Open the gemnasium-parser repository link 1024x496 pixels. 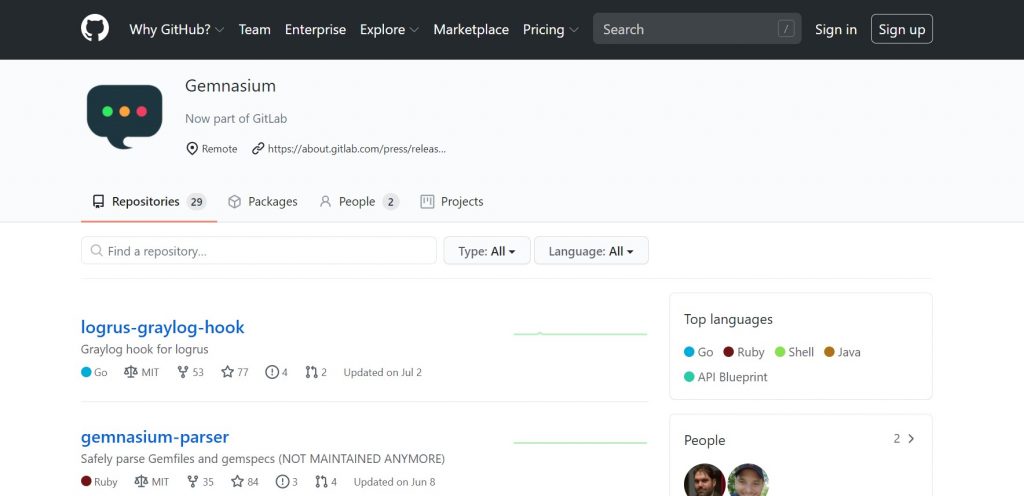(155, 437)
